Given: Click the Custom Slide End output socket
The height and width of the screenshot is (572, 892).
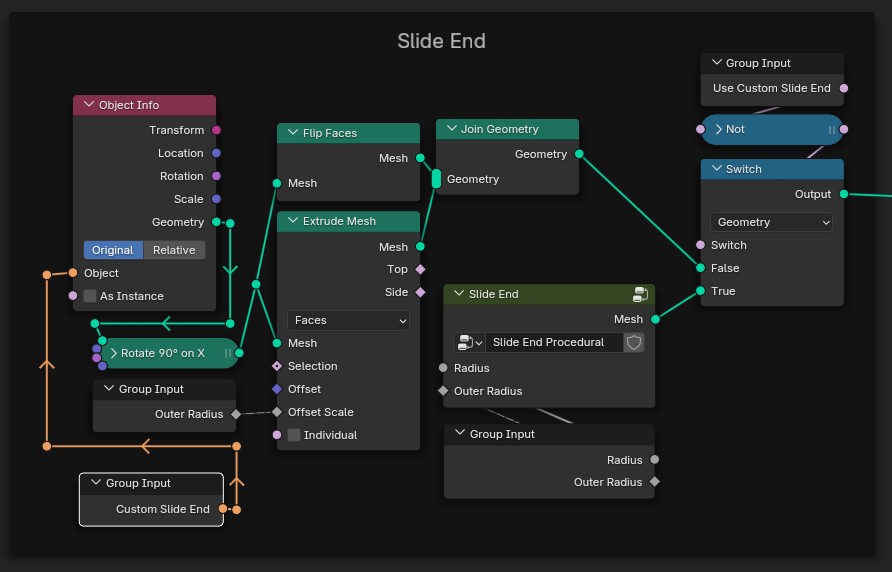Looking at the screenshot, I should 223,509.
